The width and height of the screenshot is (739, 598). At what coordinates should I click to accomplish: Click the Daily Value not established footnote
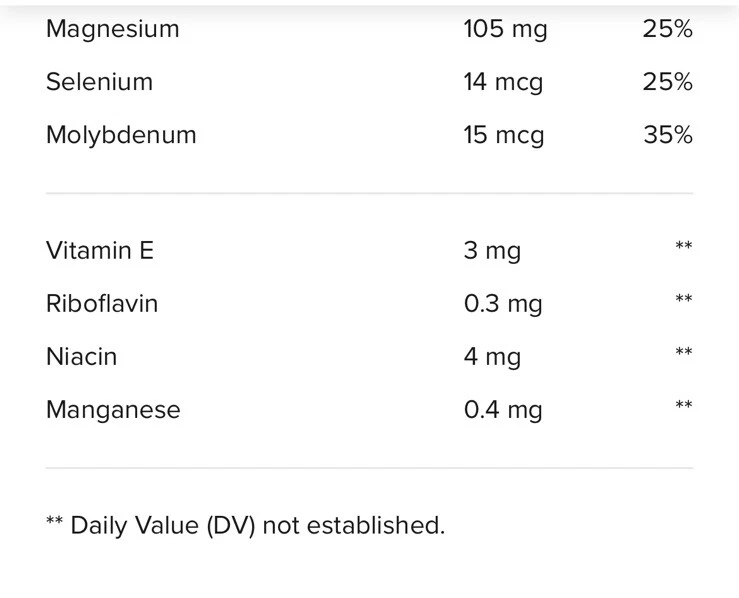tap(245, 525)
